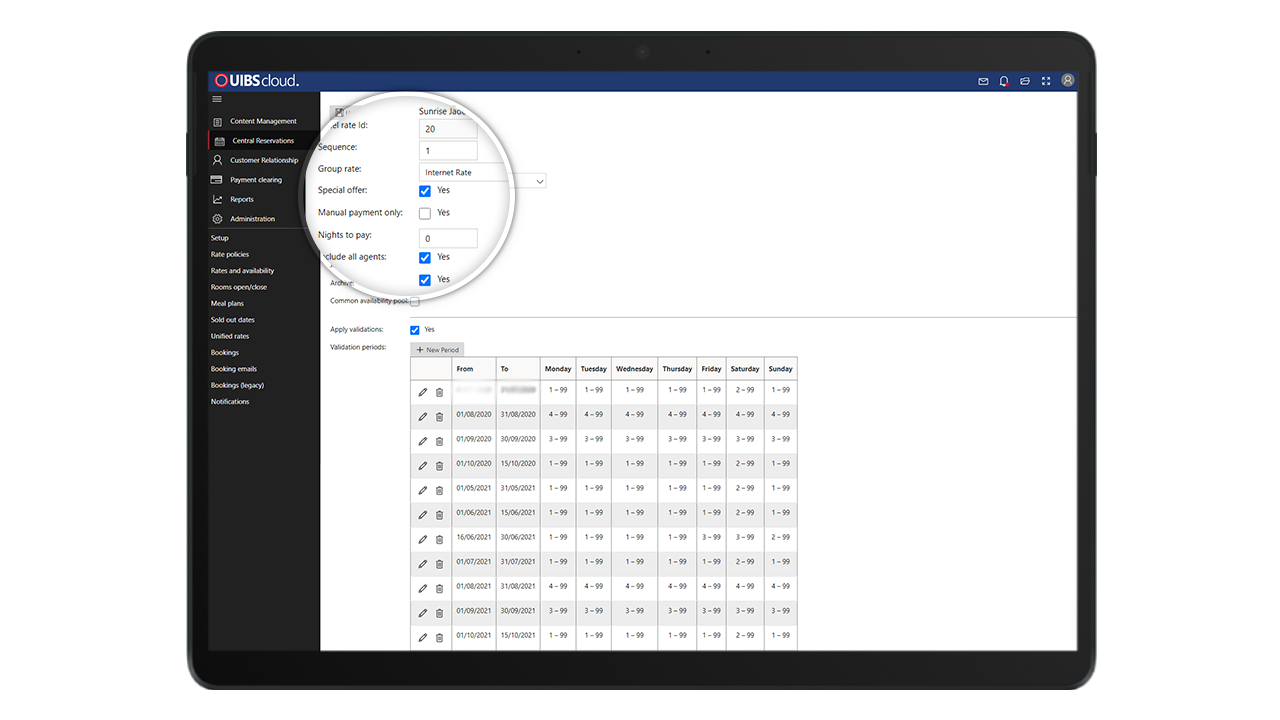Delete the period starting 01/07/2021
Image resolution: width=1280 pixels, height=720 pixels.
[x=439, y=564]
